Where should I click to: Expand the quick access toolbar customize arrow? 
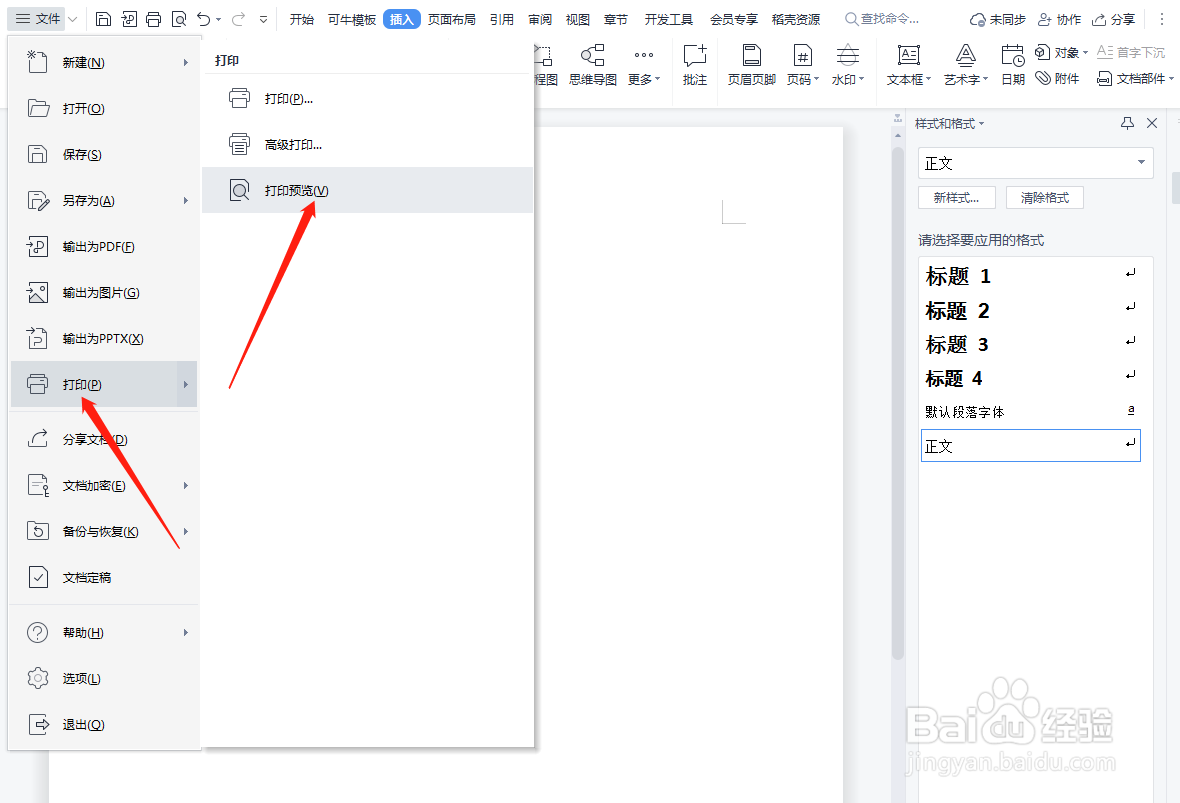coord(263,20)
